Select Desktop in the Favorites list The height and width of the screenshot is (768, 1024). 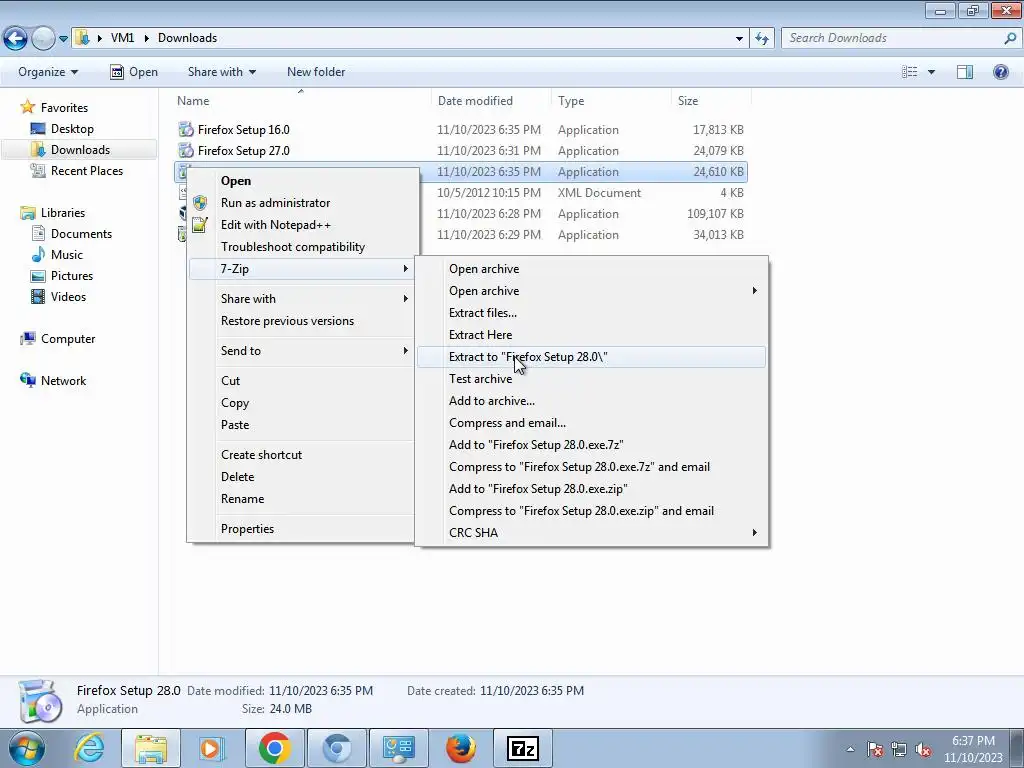pos(72,129)
